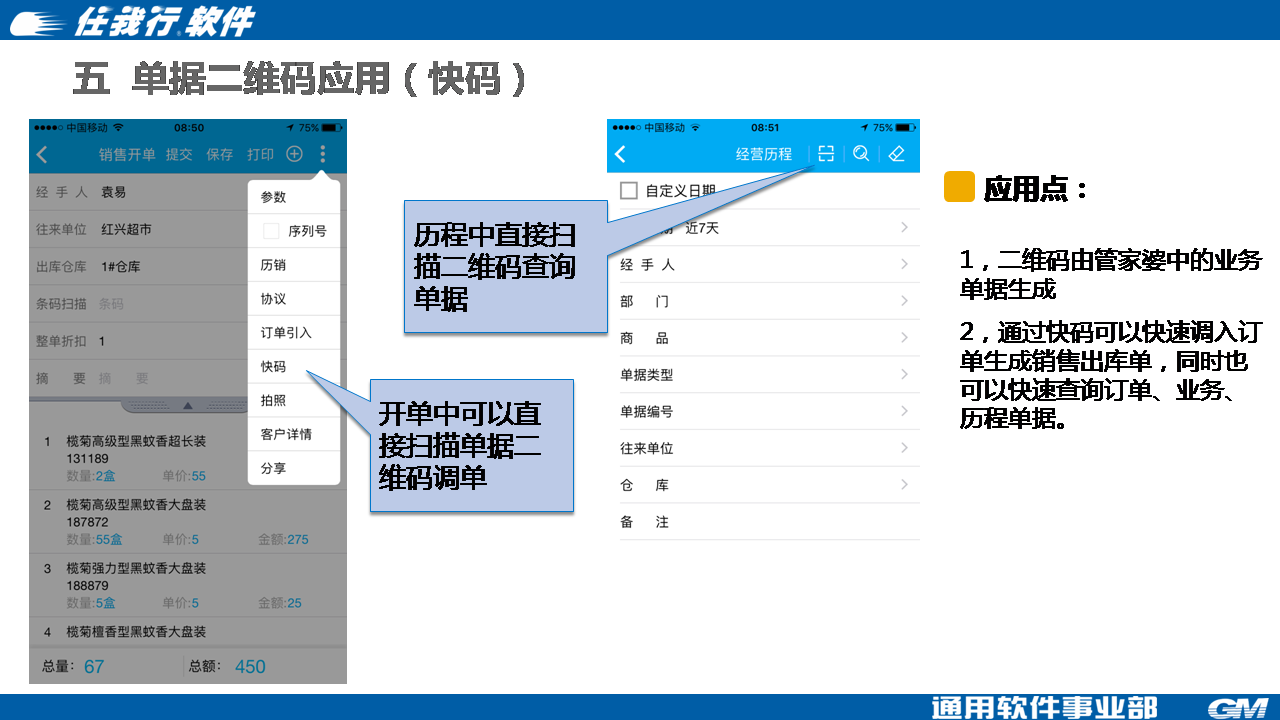Collapse header with the up triangle handle

(186, 406)
